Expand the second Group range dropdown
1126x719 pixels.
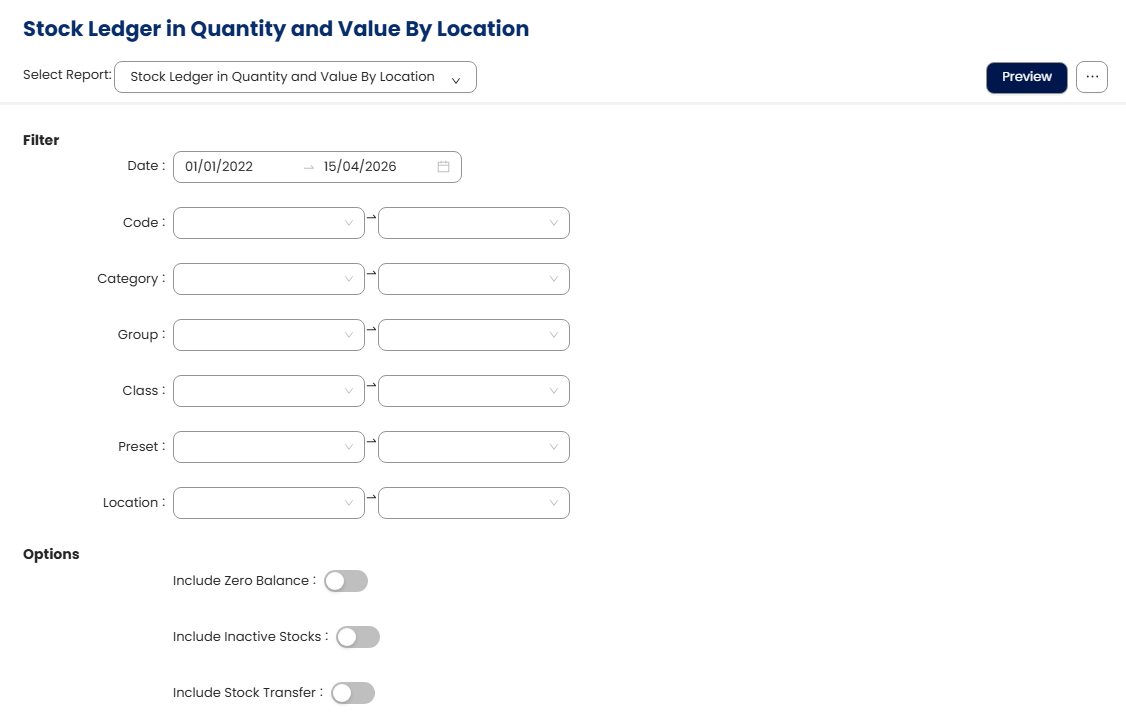[465, 335]
